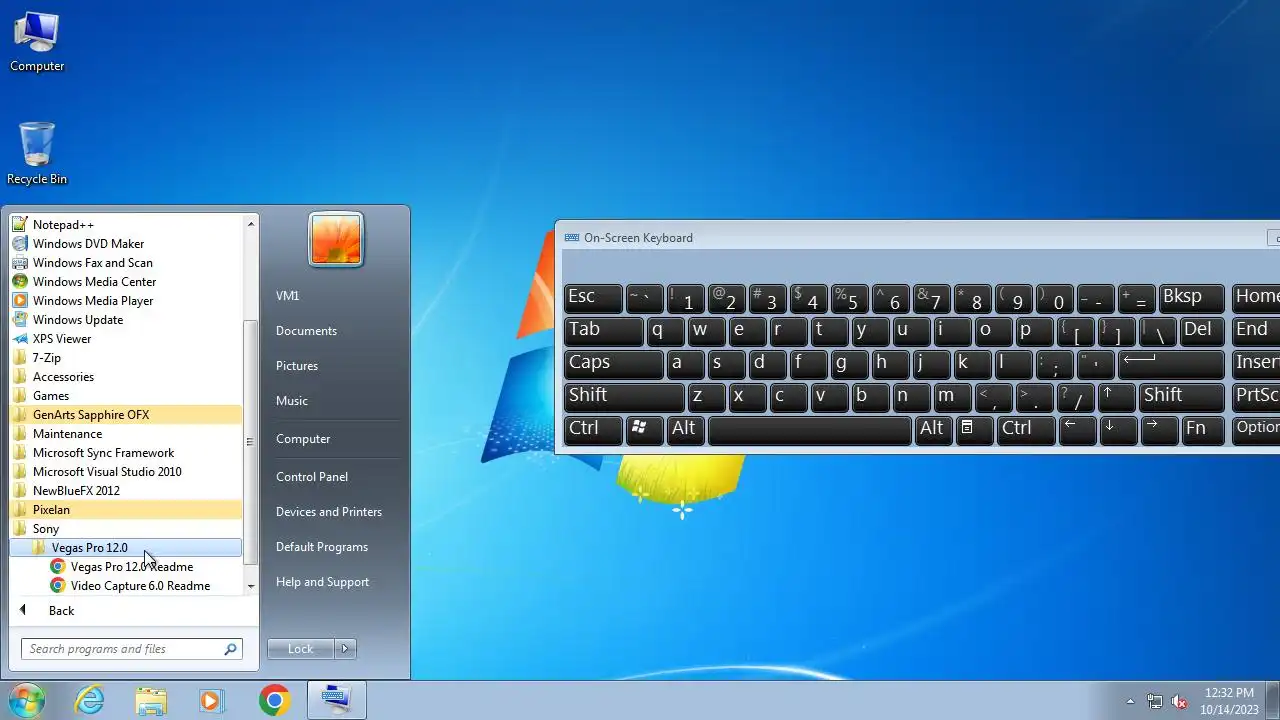Show hidden tray icons arrow
The height and width of the screenshot is (720, 1280).
click(1131, 701)
